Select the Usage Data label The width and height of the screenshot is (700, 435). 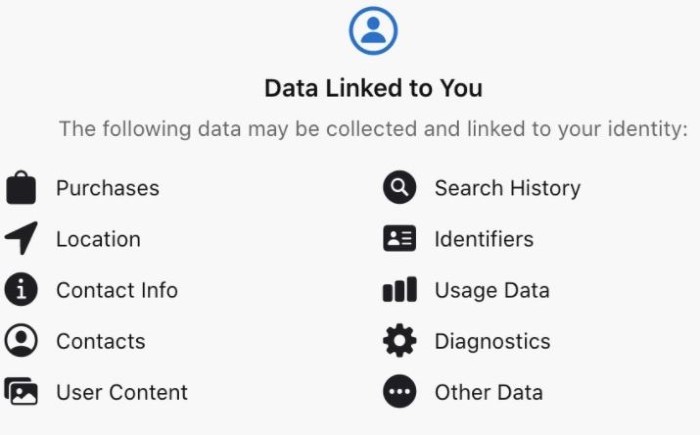pos(492,291)
